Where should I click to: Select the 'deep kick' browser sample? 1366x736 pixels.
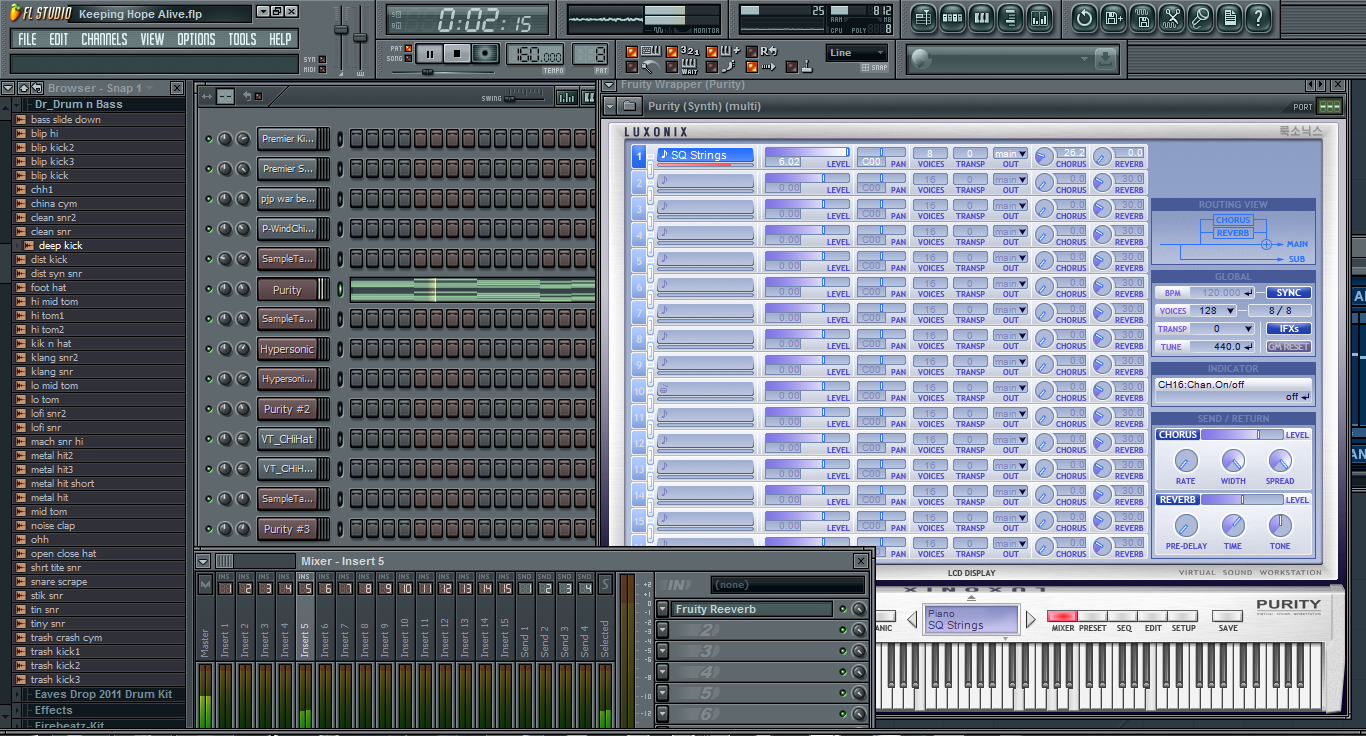60,245
